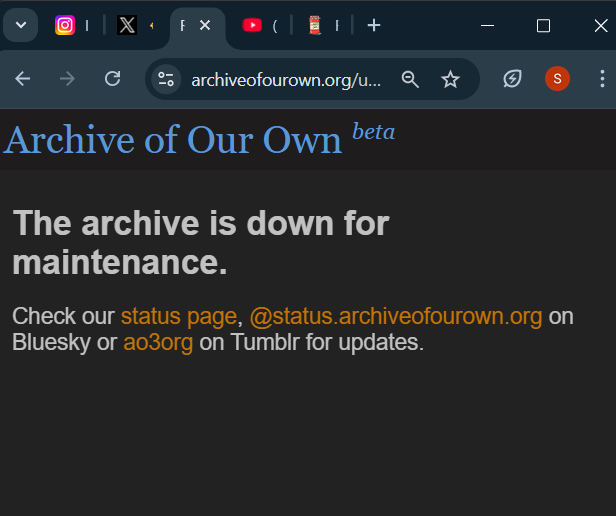Screen dimensions: 616x516
Task: Go back to the previous page
Action: tap(22, 79)
